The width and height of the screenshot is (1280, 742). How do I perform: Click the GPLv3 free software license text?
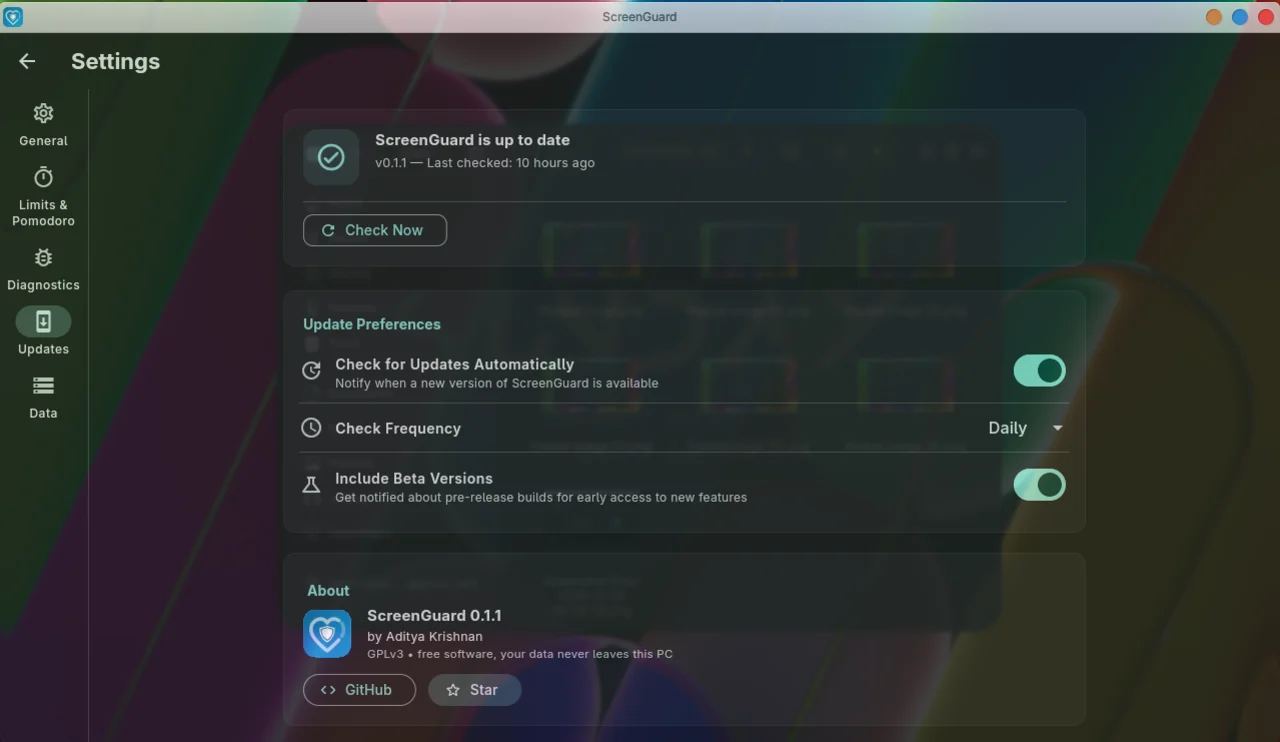(x=520, y=654)
